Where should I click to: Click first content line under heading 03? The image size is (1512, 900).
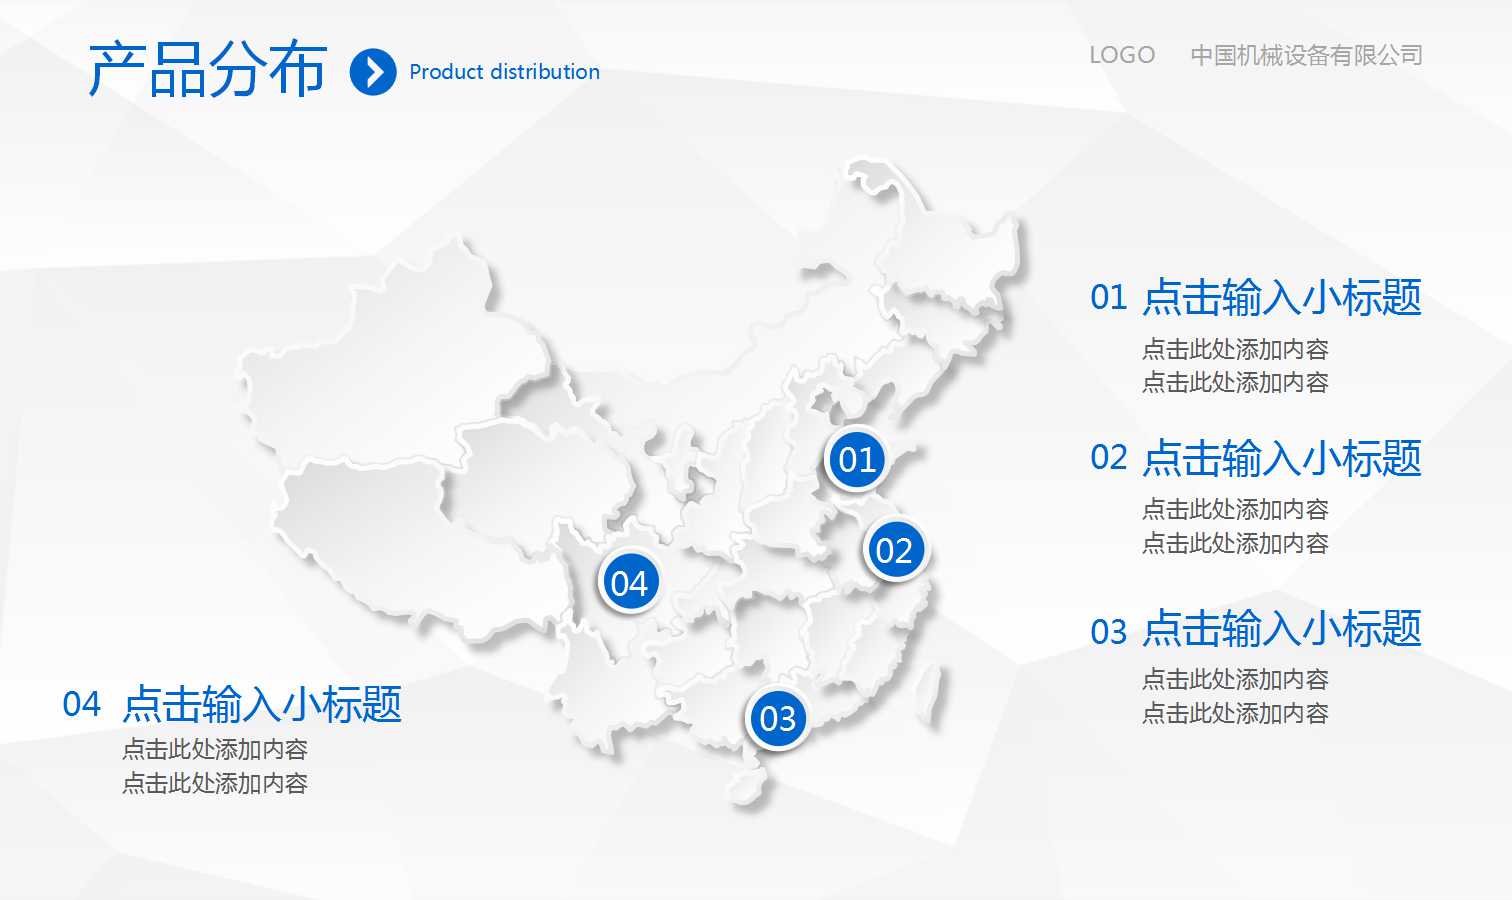(1235, 679)
